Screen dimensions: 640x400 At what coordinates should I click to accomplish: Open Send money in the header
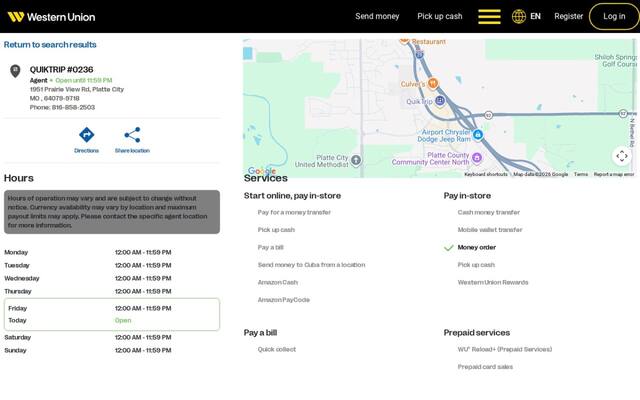click(x=377, y=16)
